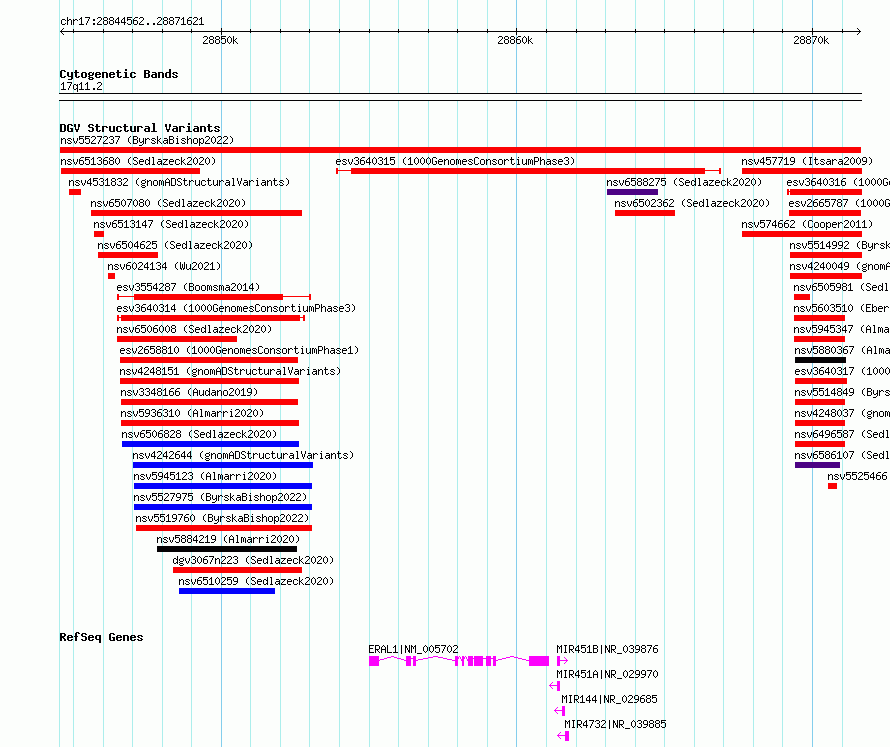Click the ERAL1|NM_005702 gene label
Image resolution: width=890 pixels, height=747 pixels.
coord(413,649)
